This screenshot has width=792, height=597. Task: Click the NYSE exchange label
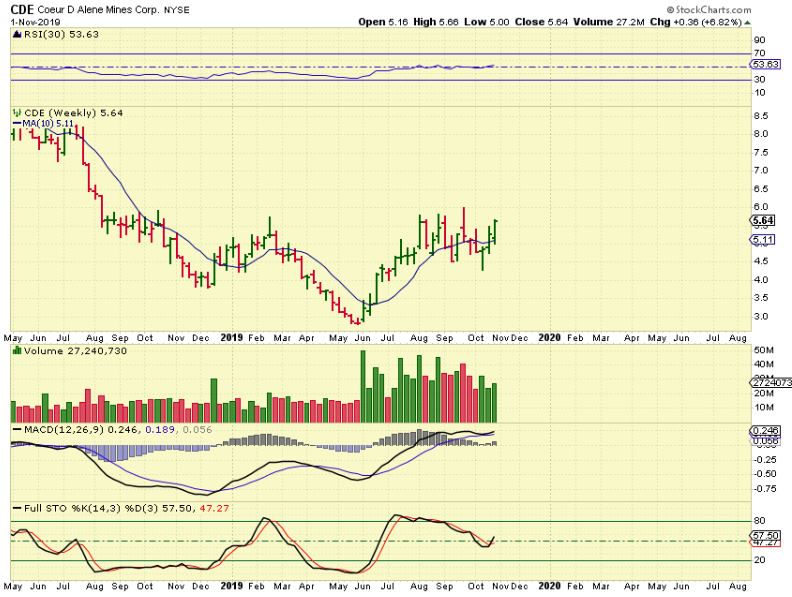tap(177, 10)
